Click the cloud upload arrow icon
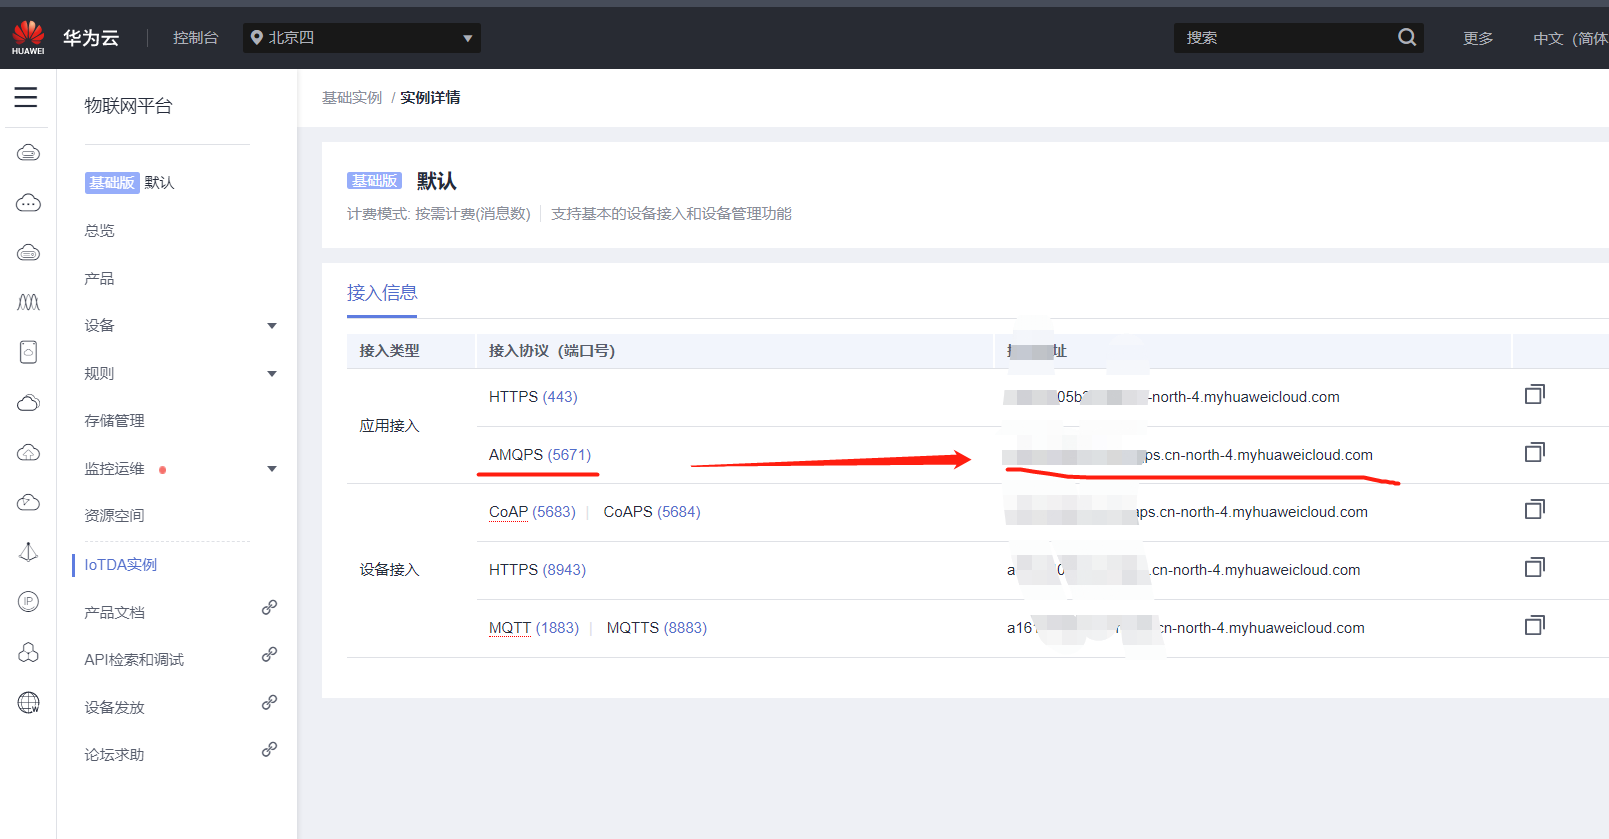 tap(28, 453)
